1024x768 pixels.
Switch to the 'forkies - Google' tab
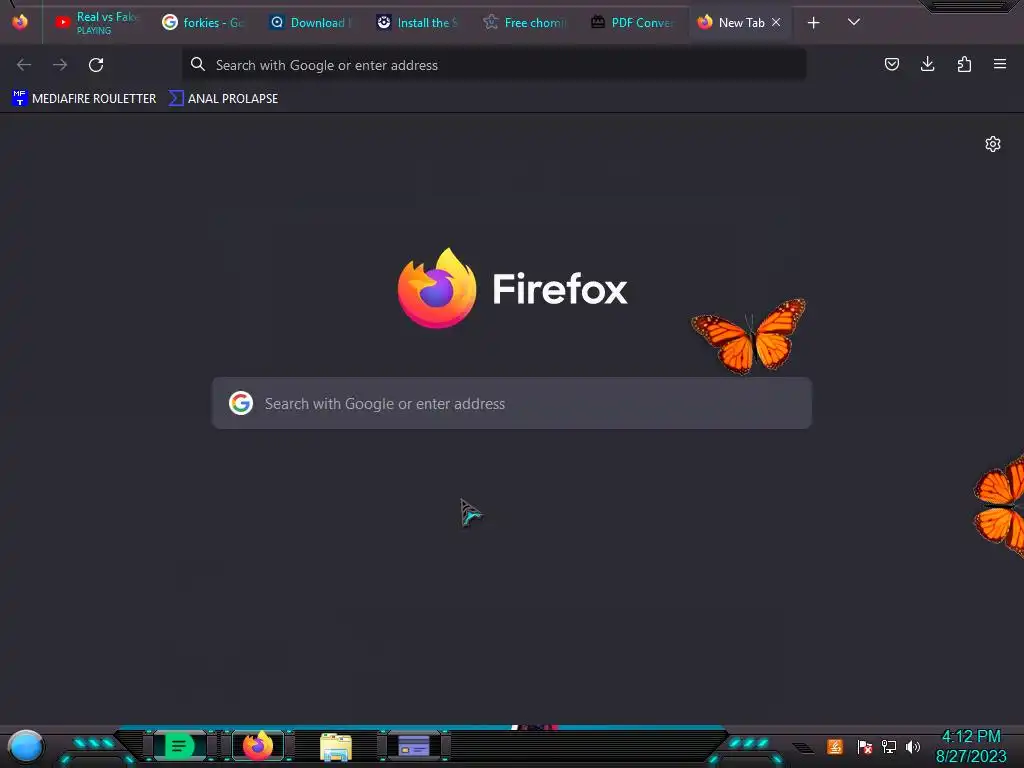[203, 22]
